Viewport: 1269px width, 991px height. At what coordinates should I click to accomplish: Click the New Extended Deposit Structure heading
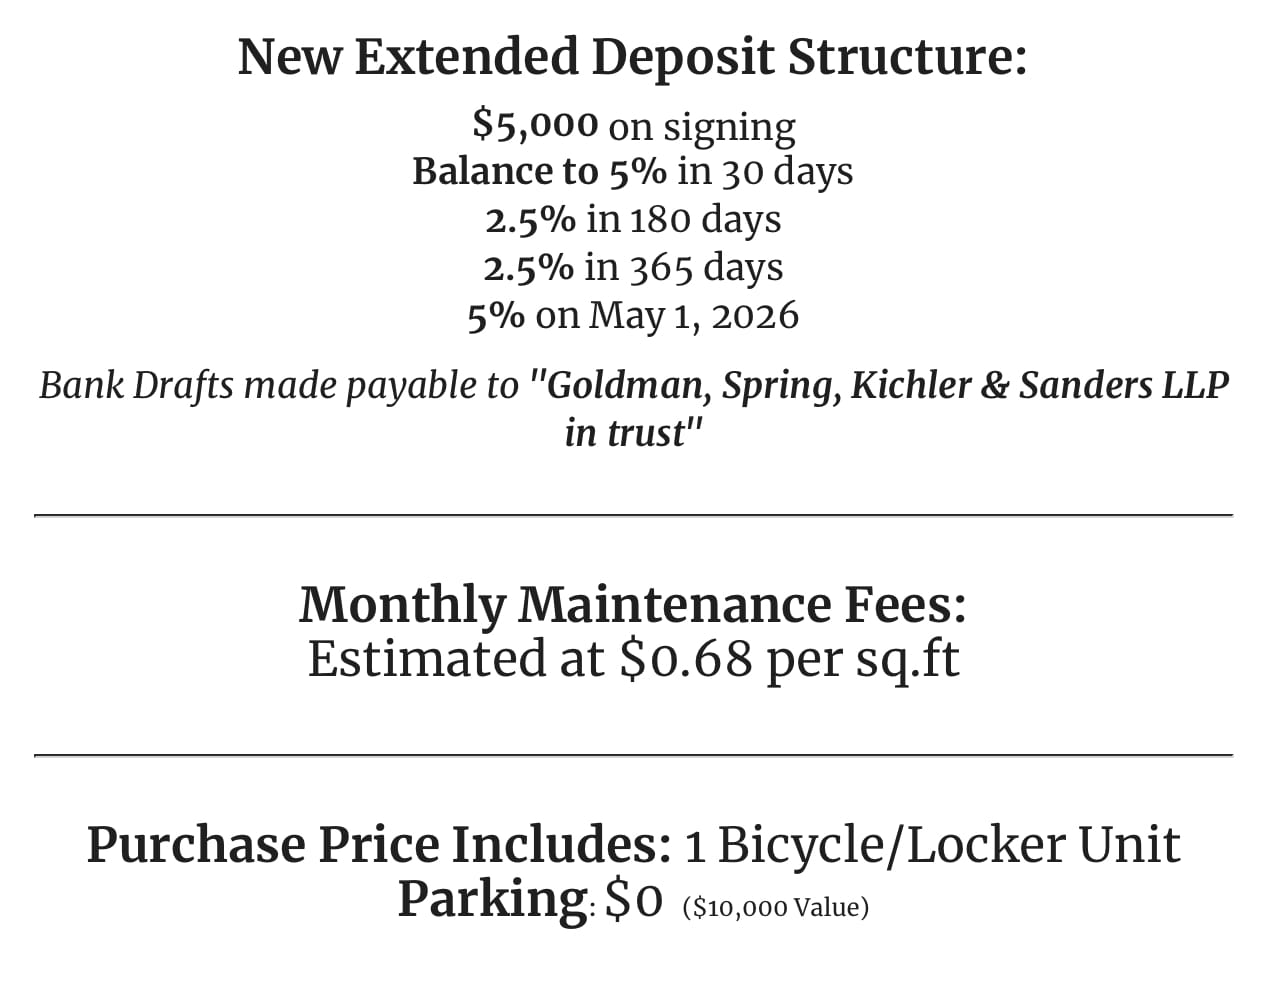click(x=632, y=56)
